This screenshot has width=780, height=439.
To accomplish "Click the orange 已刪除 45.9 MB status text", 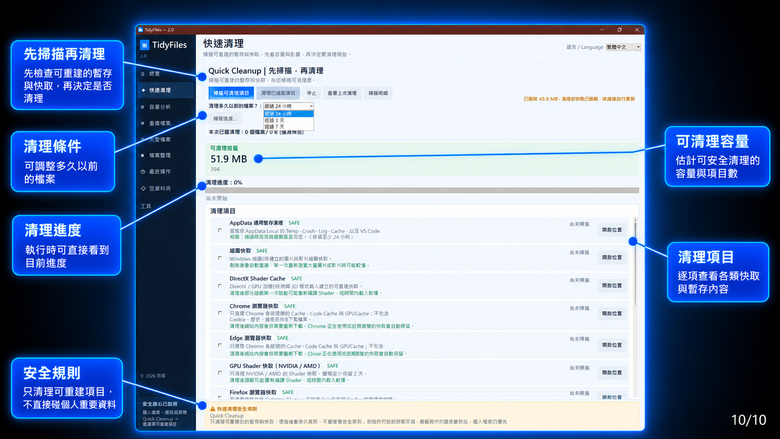I will click(579, 99).
